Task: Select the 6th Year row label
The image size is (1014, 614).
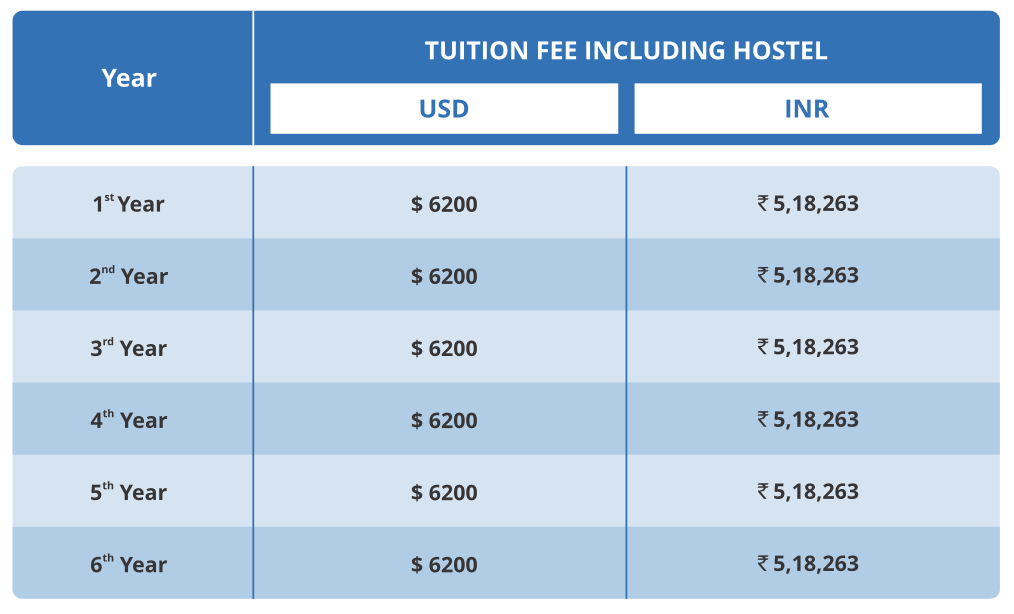Action: coord(129,564)
